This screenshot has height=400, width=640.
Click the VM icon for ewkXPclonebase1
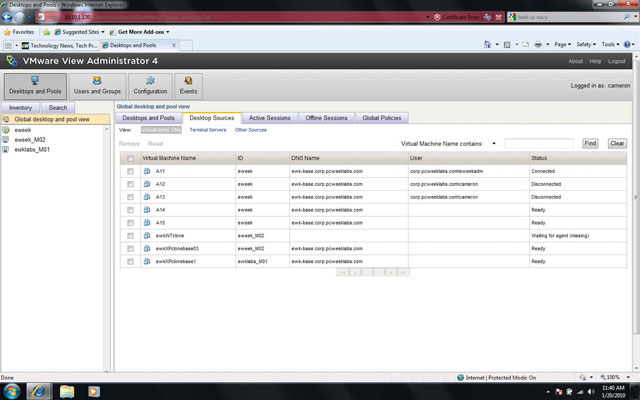click(x=147, y=261)
